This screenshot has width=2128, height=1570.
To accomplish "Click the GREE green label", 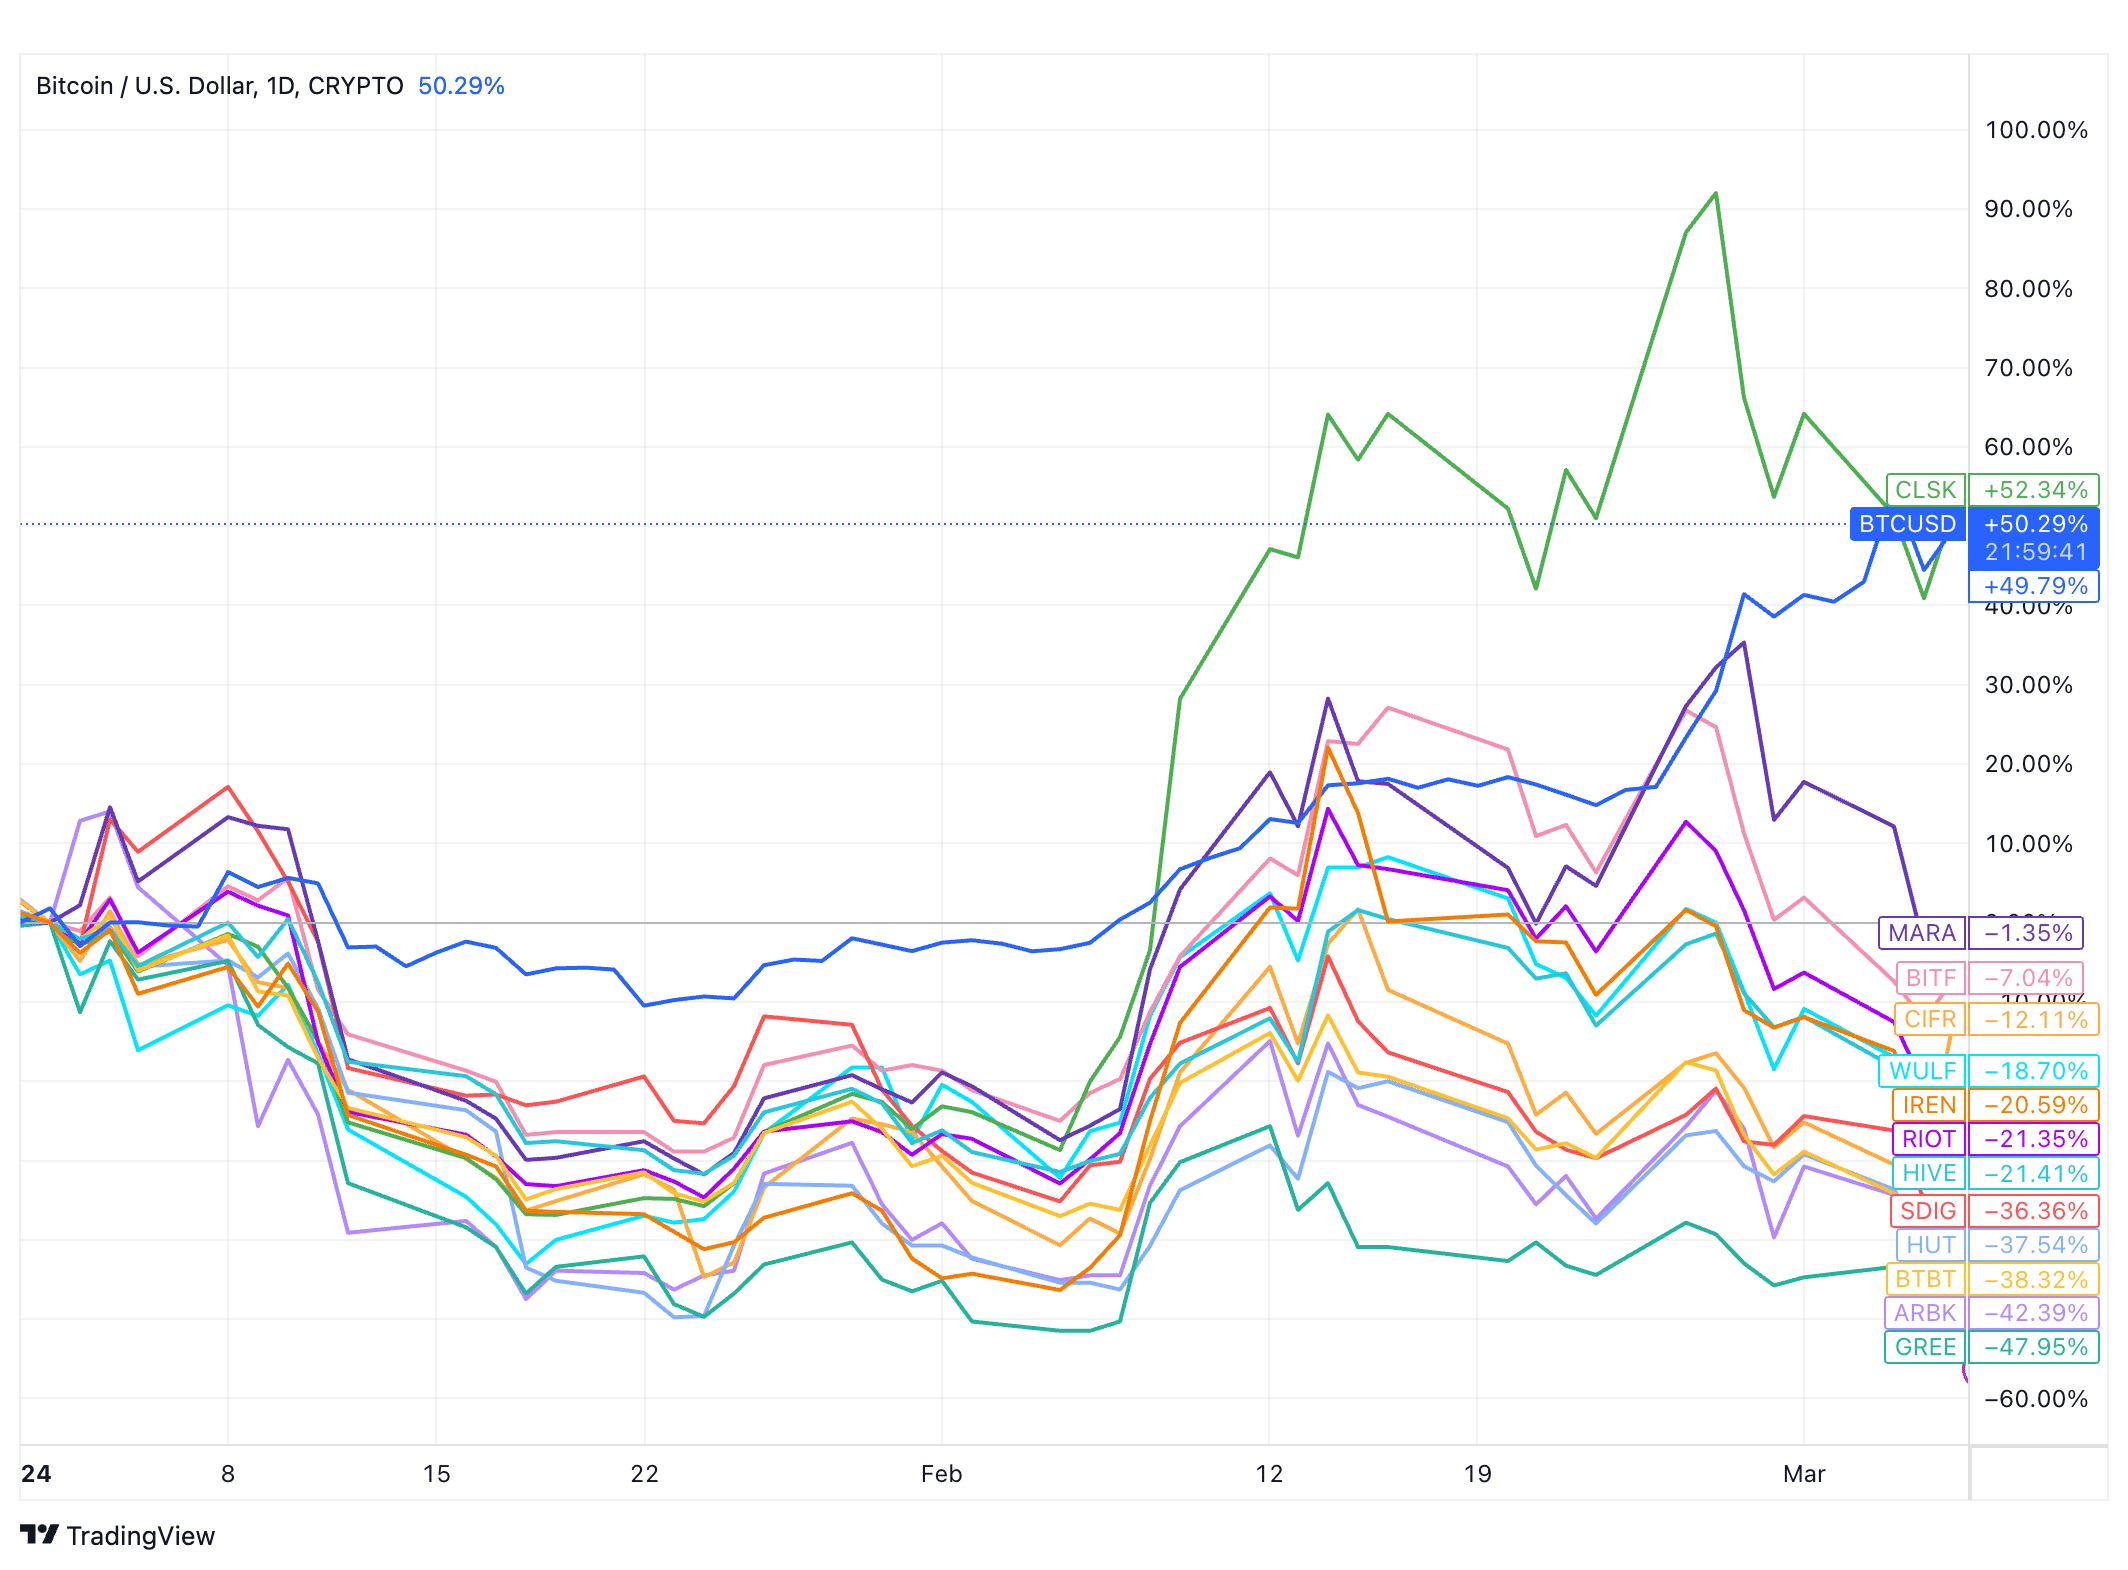I will 1925,1347.
